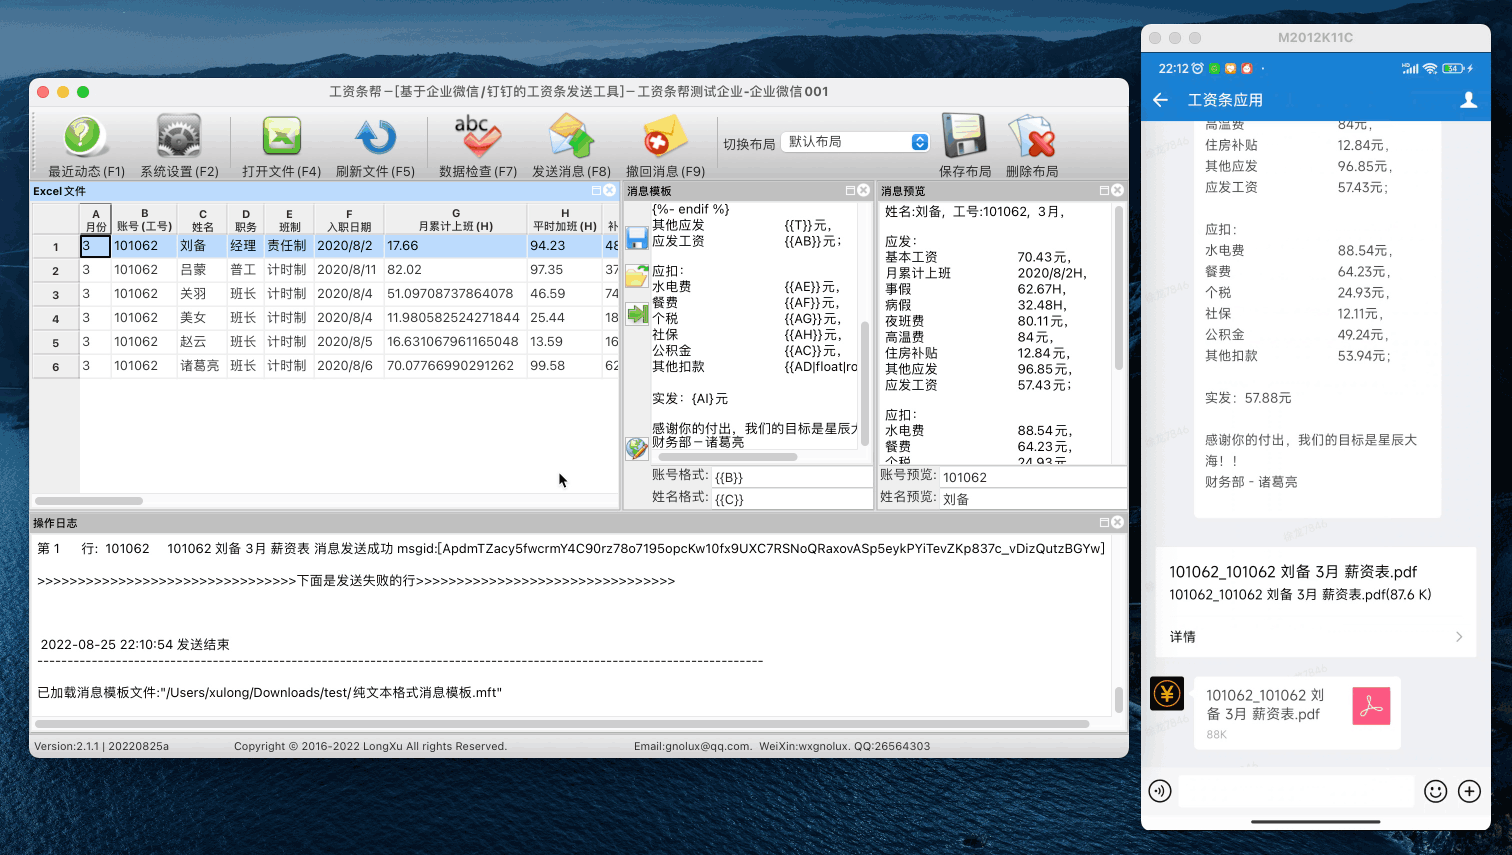Close the 消息模板 panel
Viewport: 1512px width, 855px height.
(864, 190)
